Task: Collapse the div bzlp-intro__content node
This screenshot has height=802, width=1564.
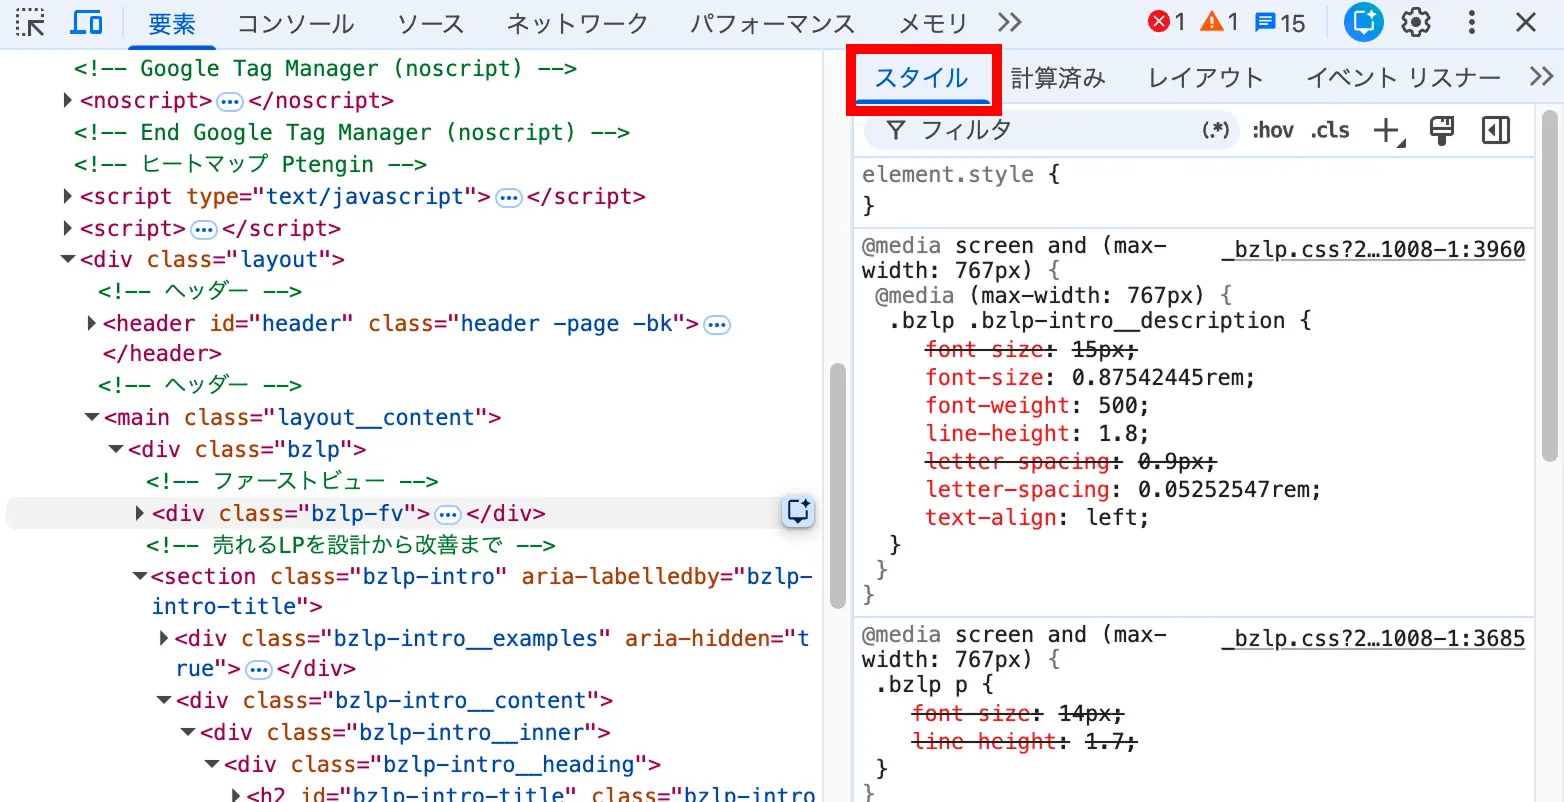Action: pos(164,700)
